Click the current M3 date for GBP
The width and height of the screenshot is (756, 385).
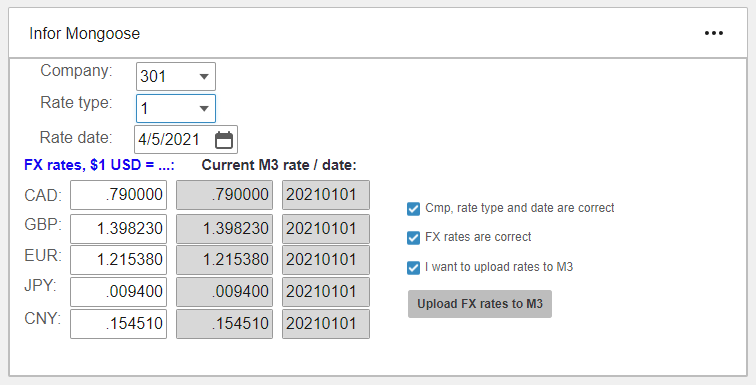326,229
